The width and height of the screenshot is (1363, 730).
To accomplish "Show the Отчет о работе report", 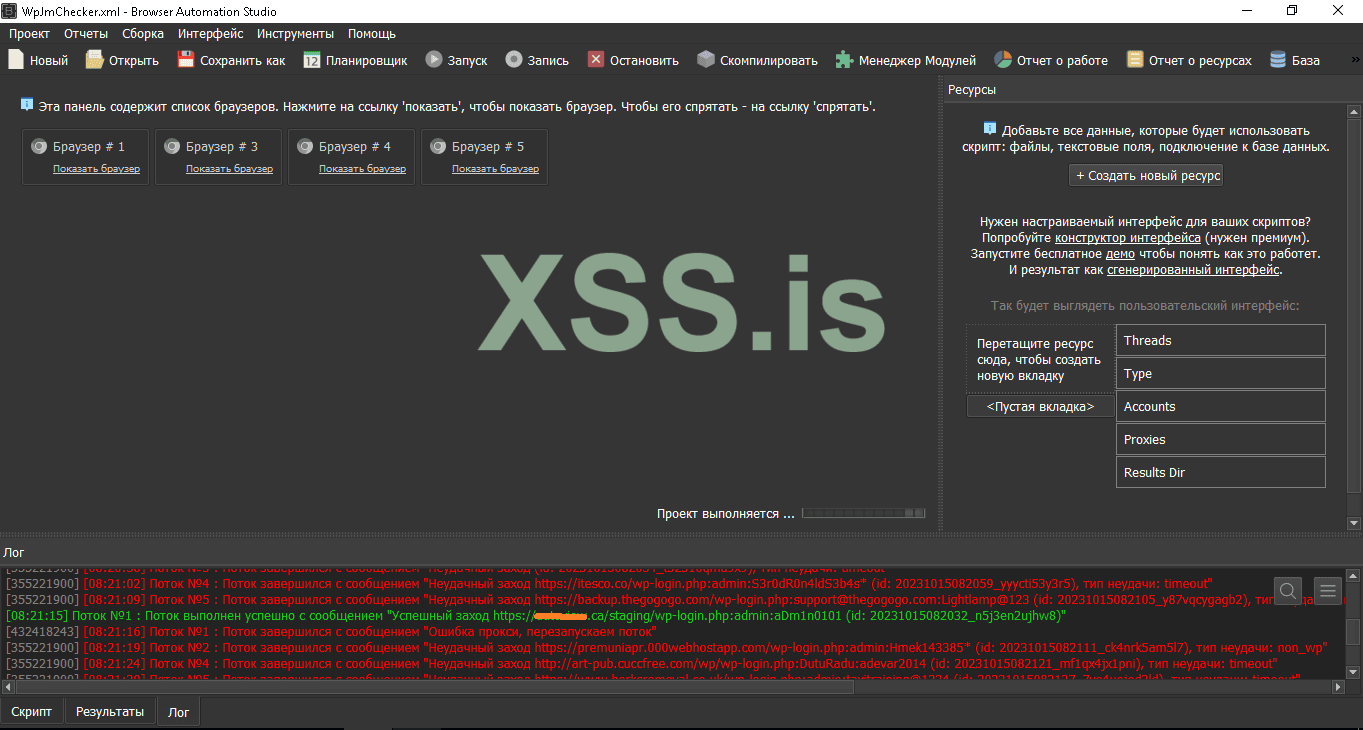I will coord(1050,60).
